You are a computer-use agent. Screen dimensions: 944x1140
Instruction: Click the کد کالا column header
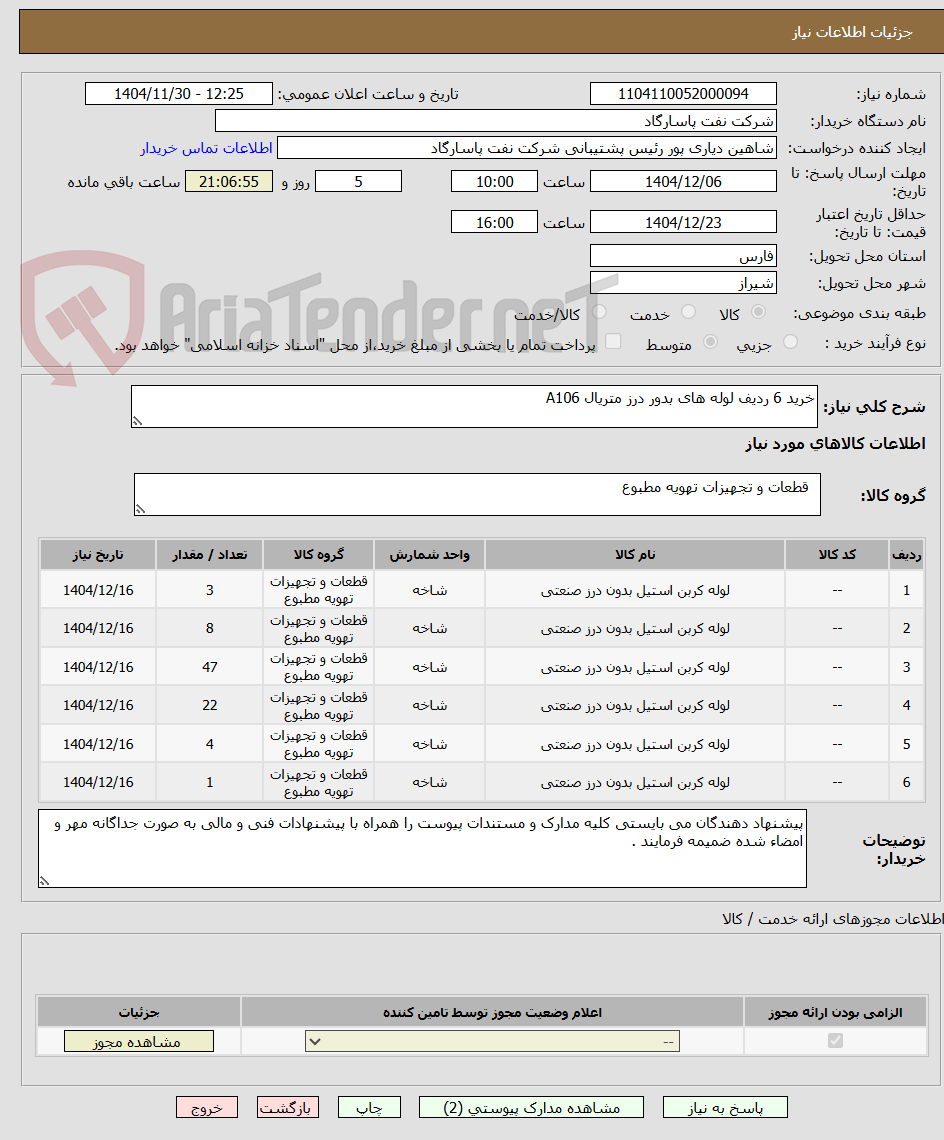(837, 555)
